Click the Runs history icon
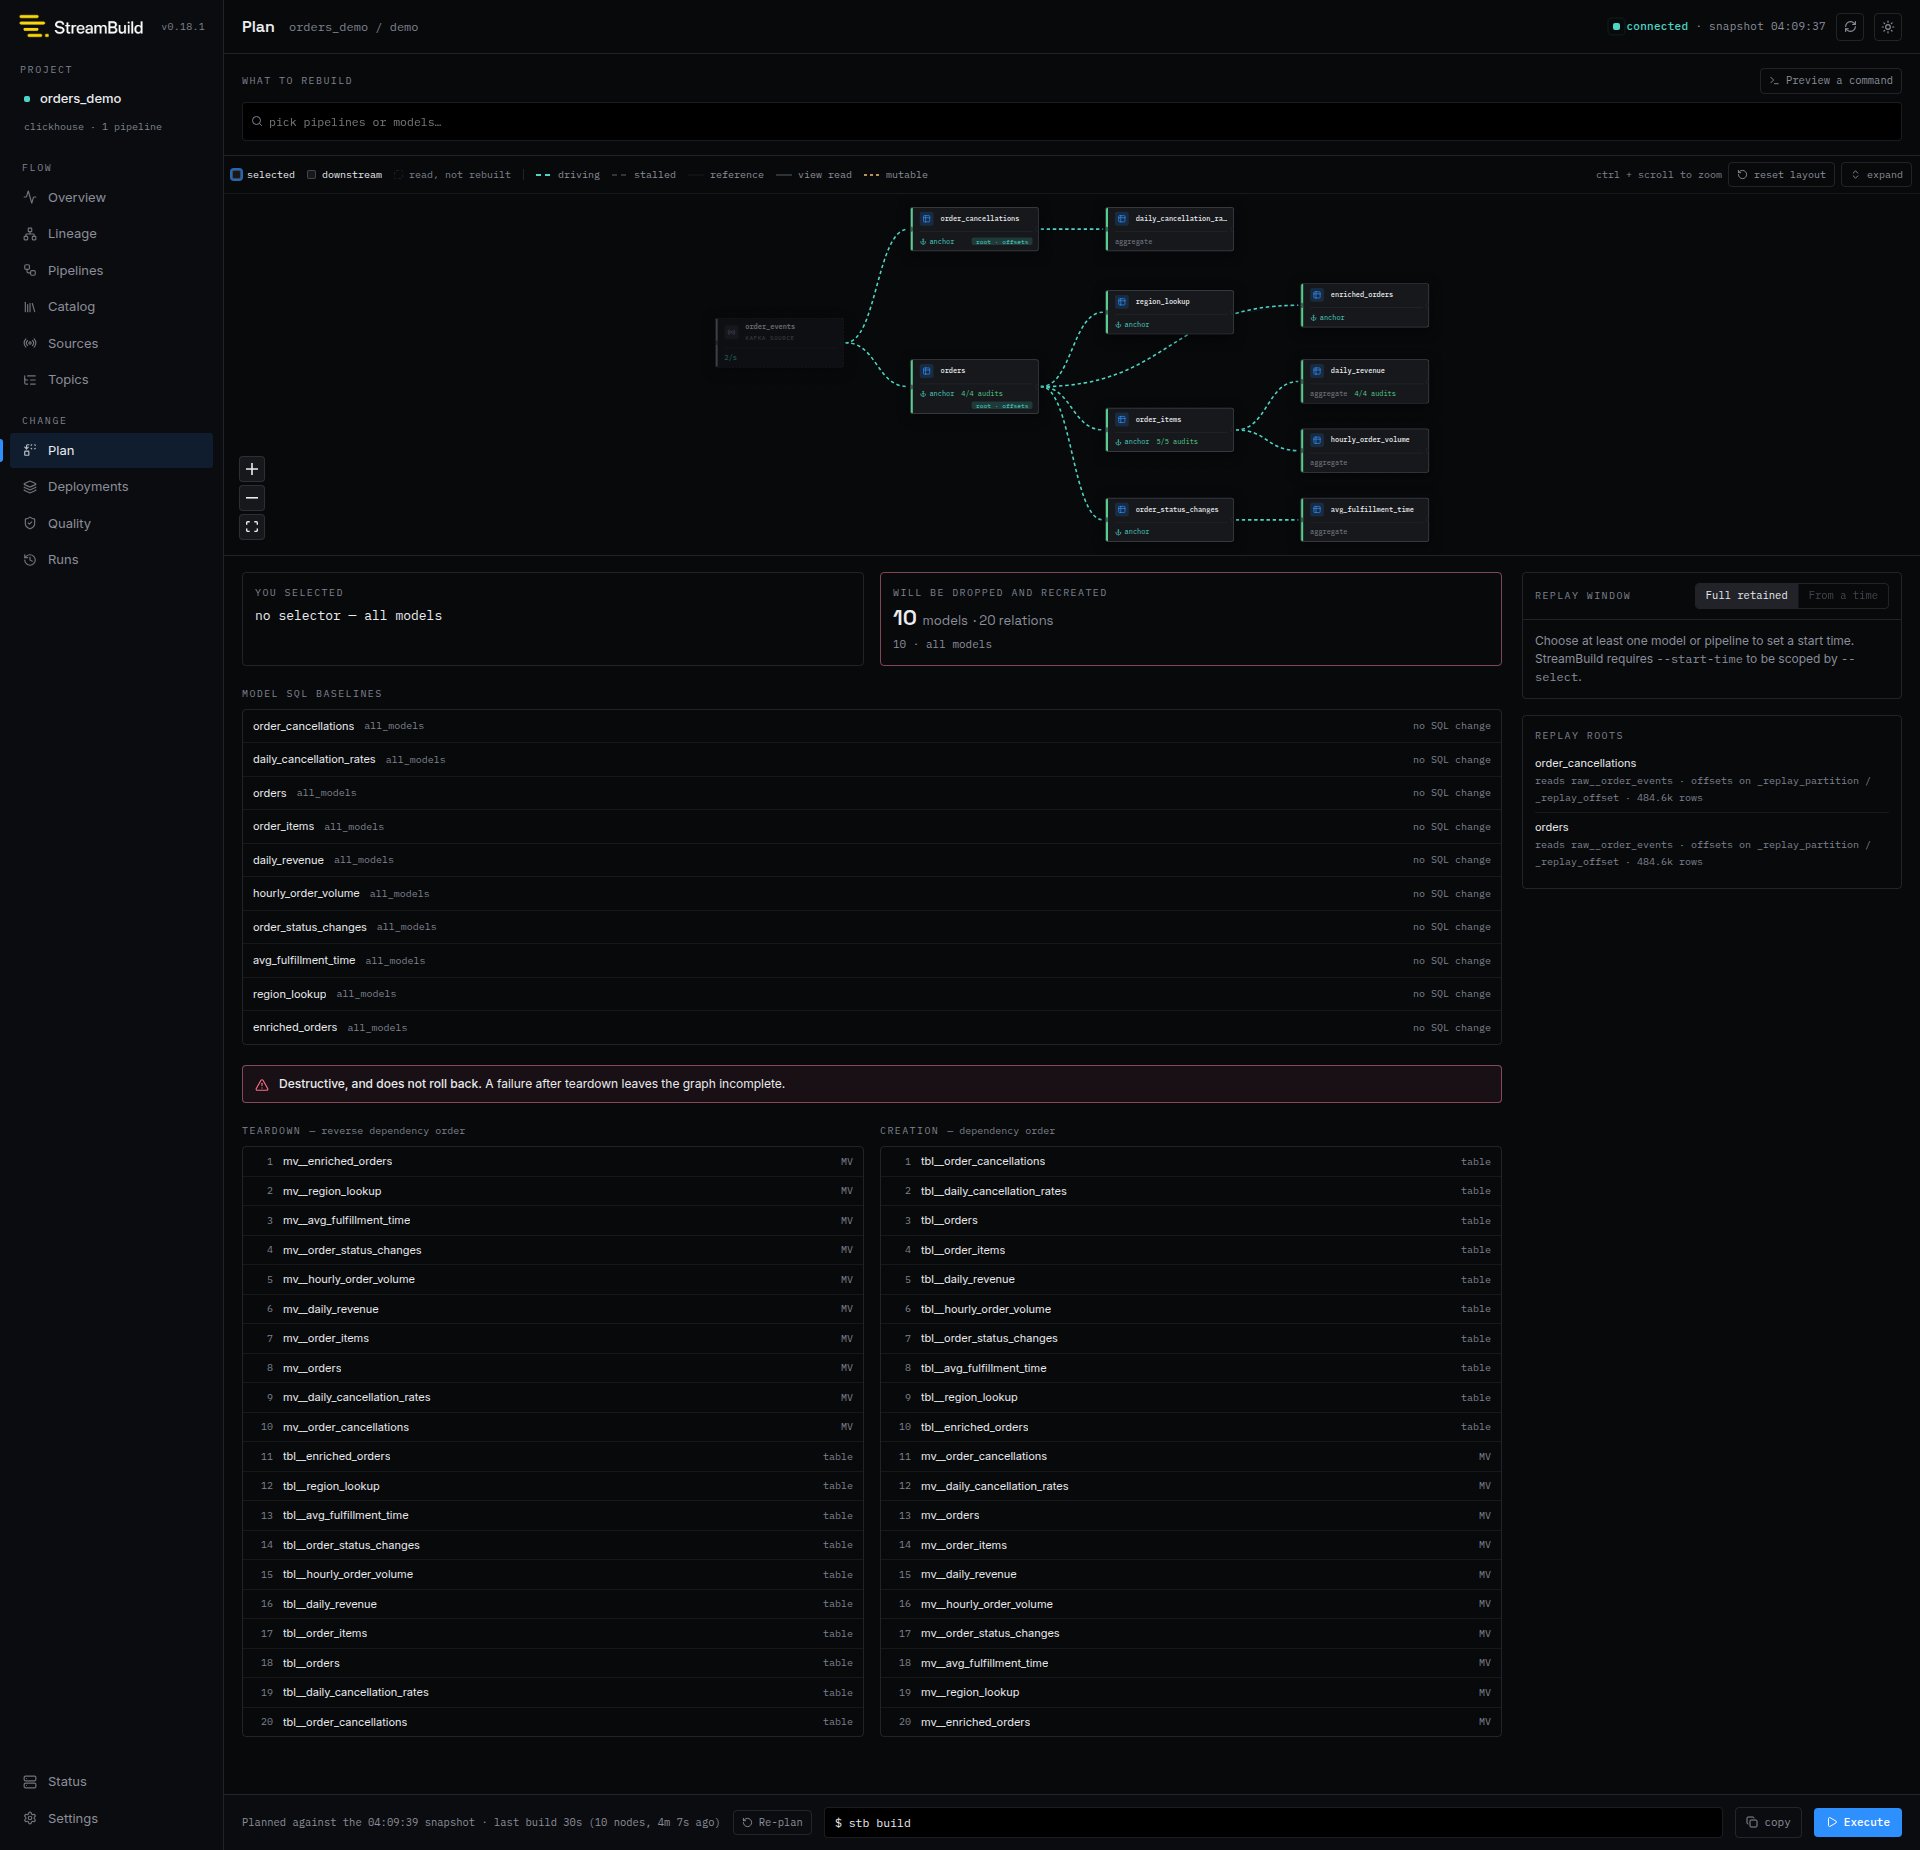 coord(30,560)
